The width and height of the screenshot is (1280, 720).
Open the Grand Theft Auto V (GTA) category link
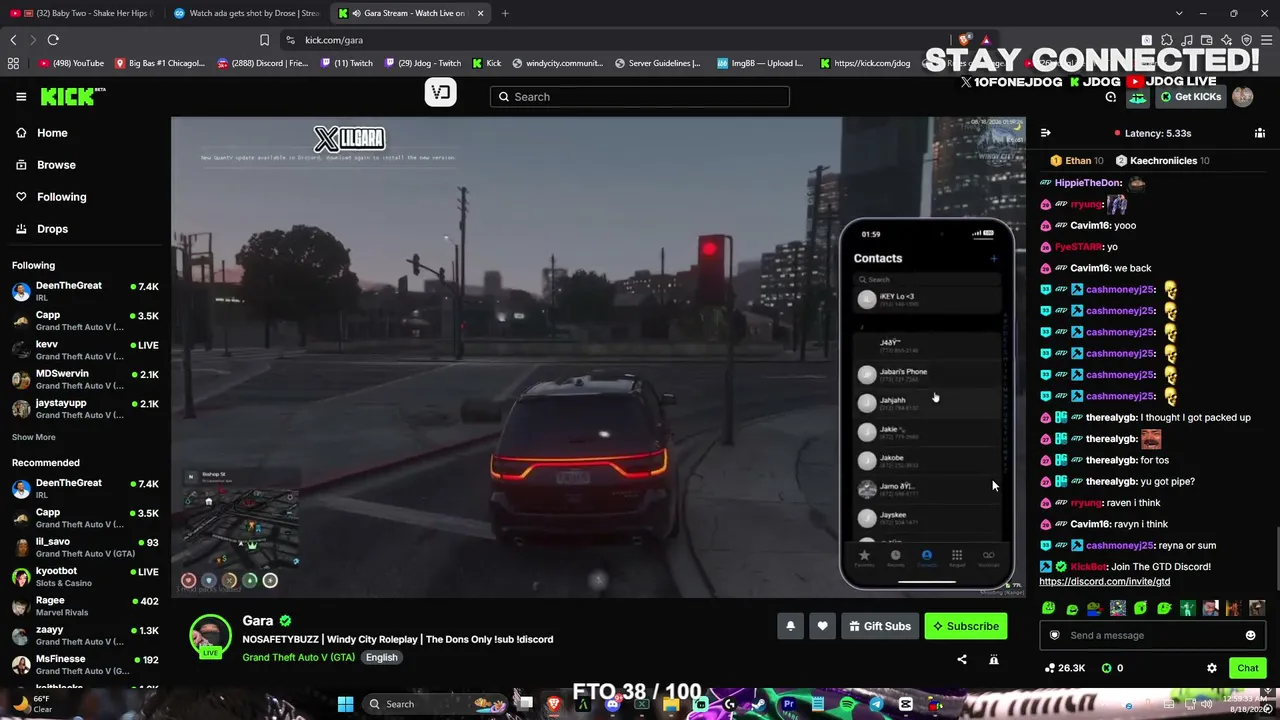[x=298, y=657]
